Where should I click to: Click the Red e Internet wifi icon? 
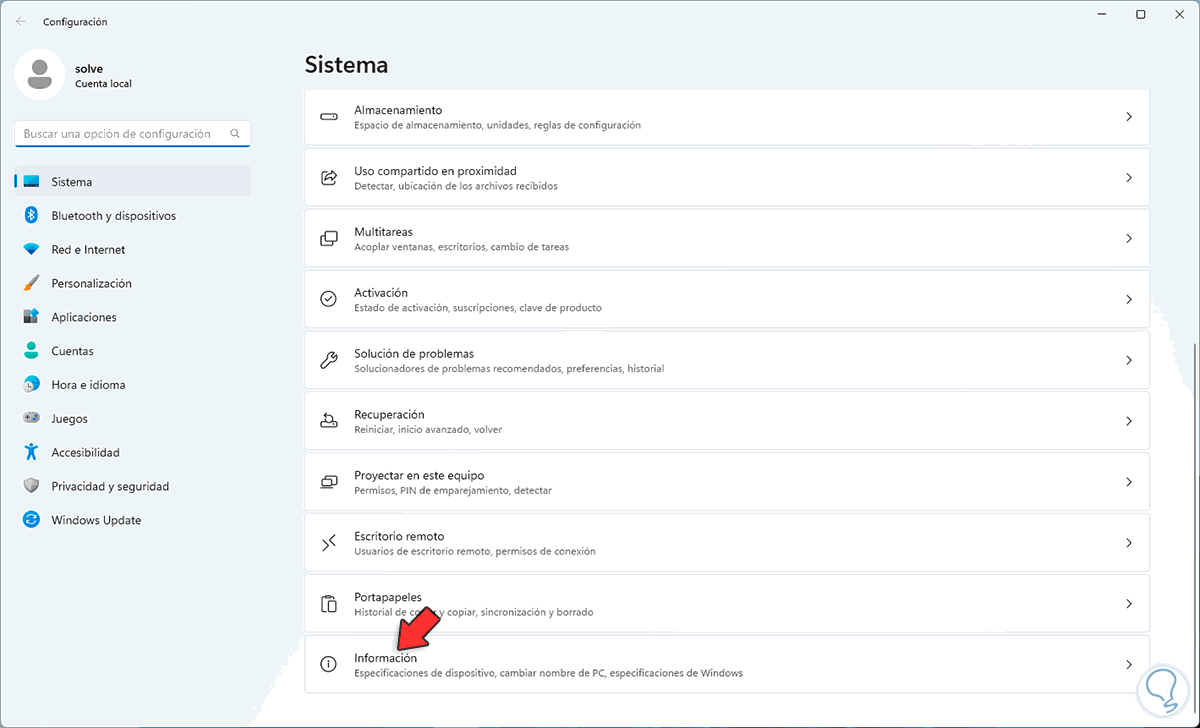[x=31, y=250]
